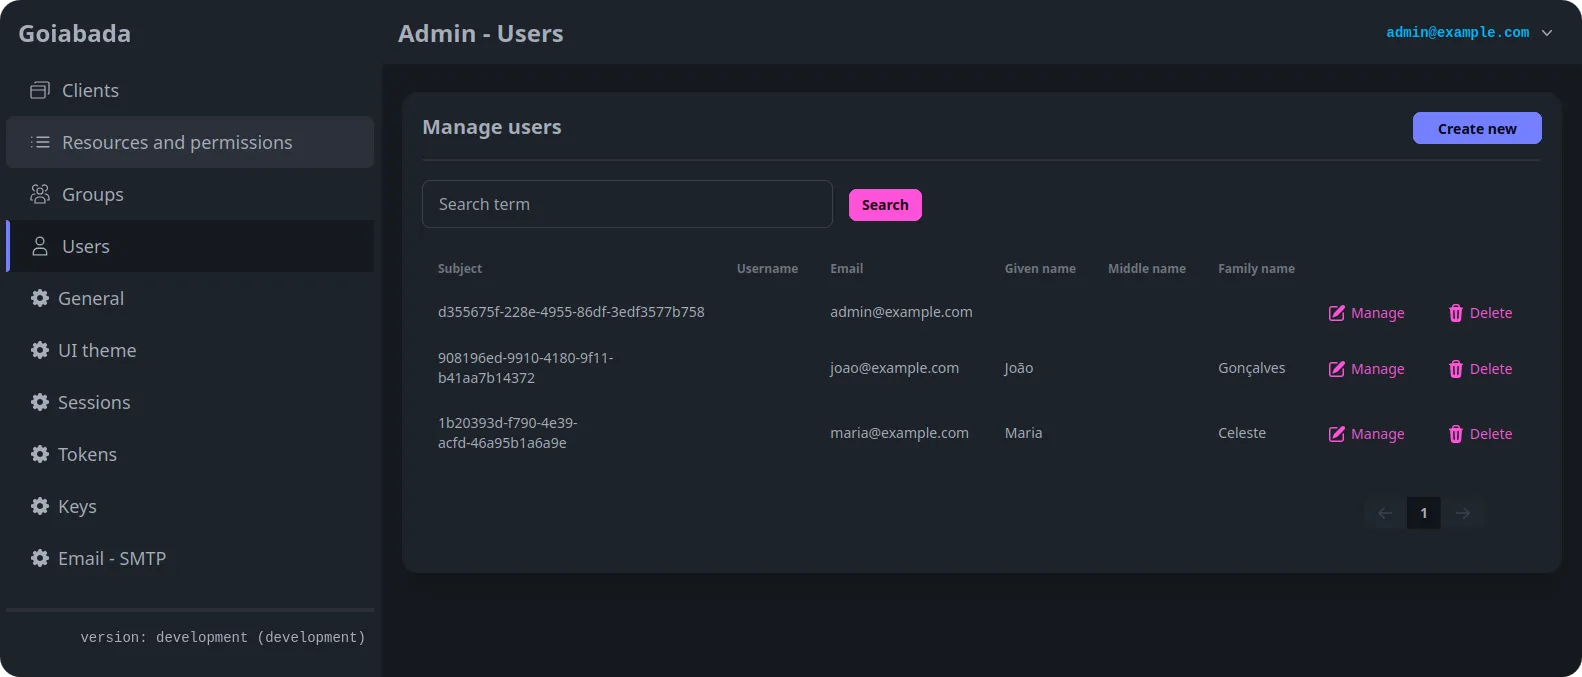Select subject 908196ed-9910-4180-9f11-b41aa7b14372
This screenshot has width=1582, height=677.
tap(526, 368)
